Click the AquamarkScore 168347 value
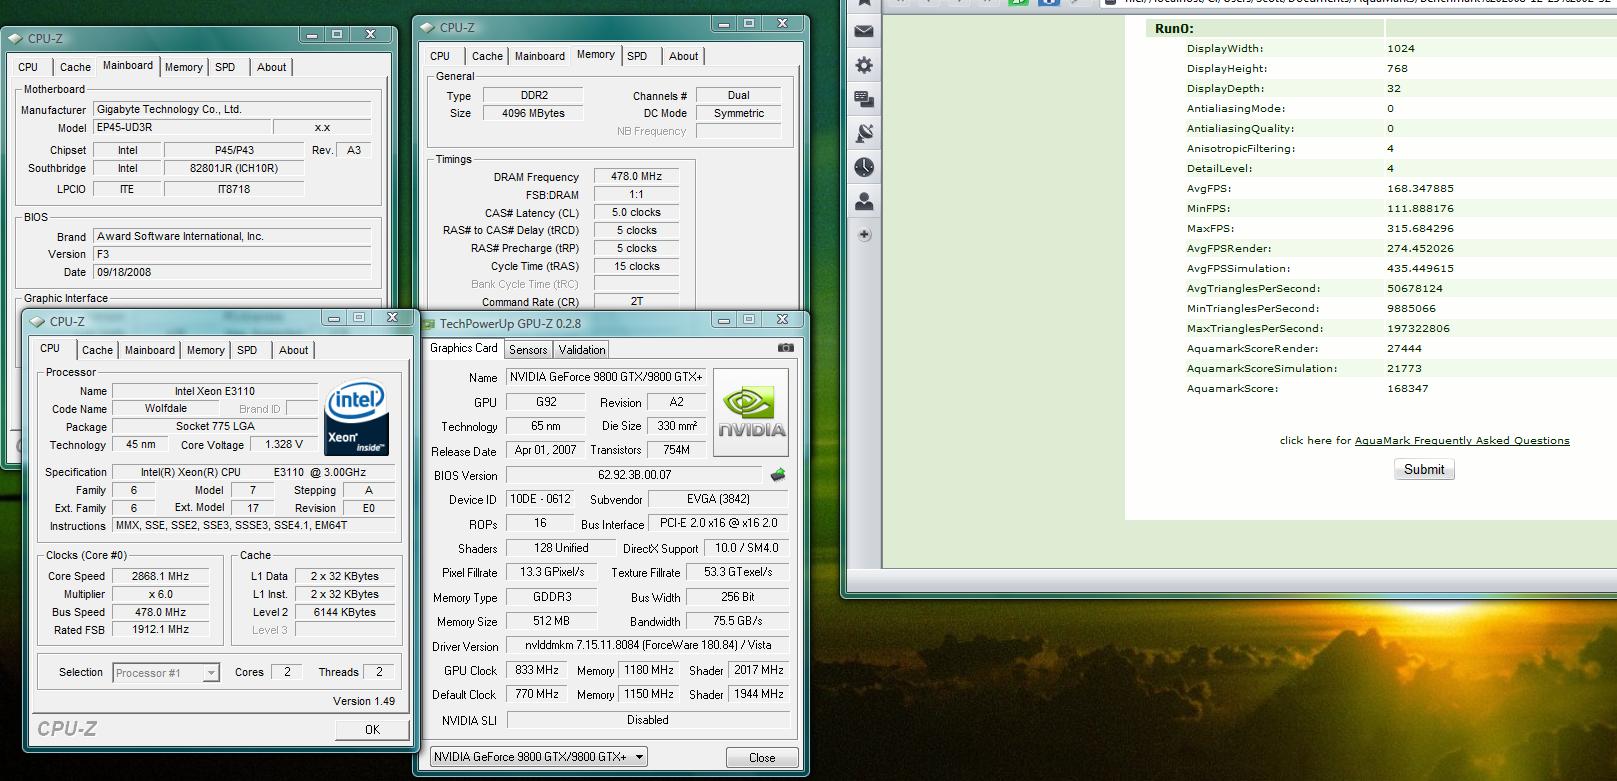Screen dimensions: 1617x781 point(1407,388)
